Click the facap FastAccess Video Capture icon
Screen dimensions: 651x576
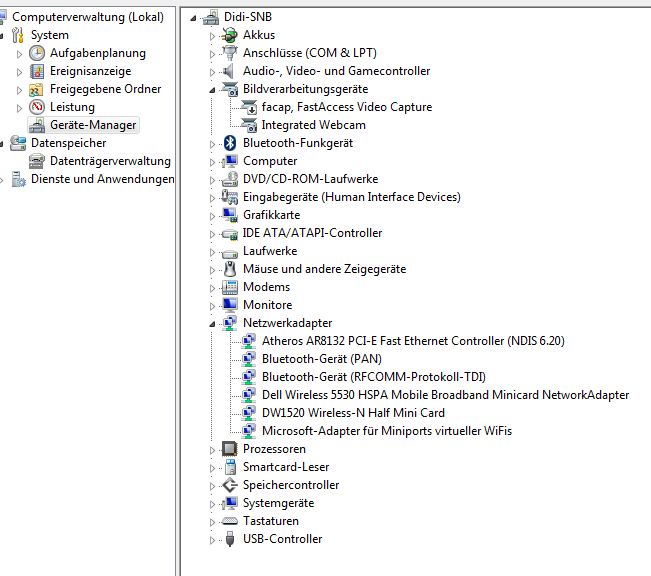[249, 107]
